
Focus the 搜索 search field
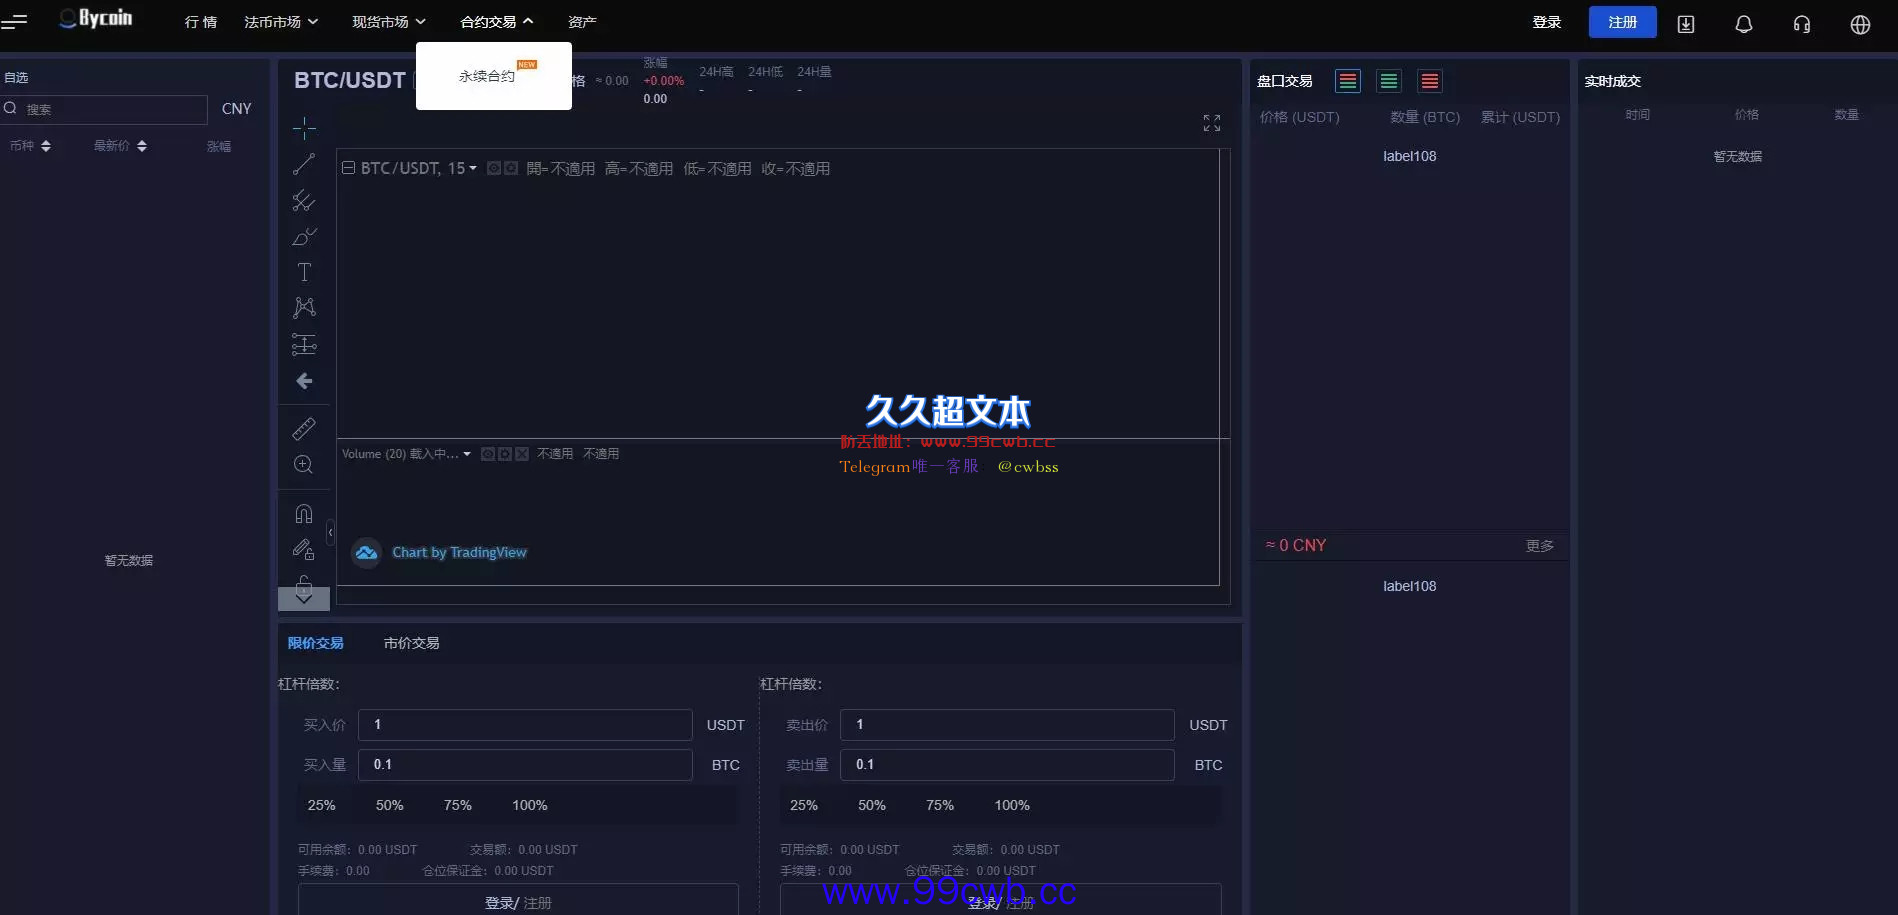104,109
